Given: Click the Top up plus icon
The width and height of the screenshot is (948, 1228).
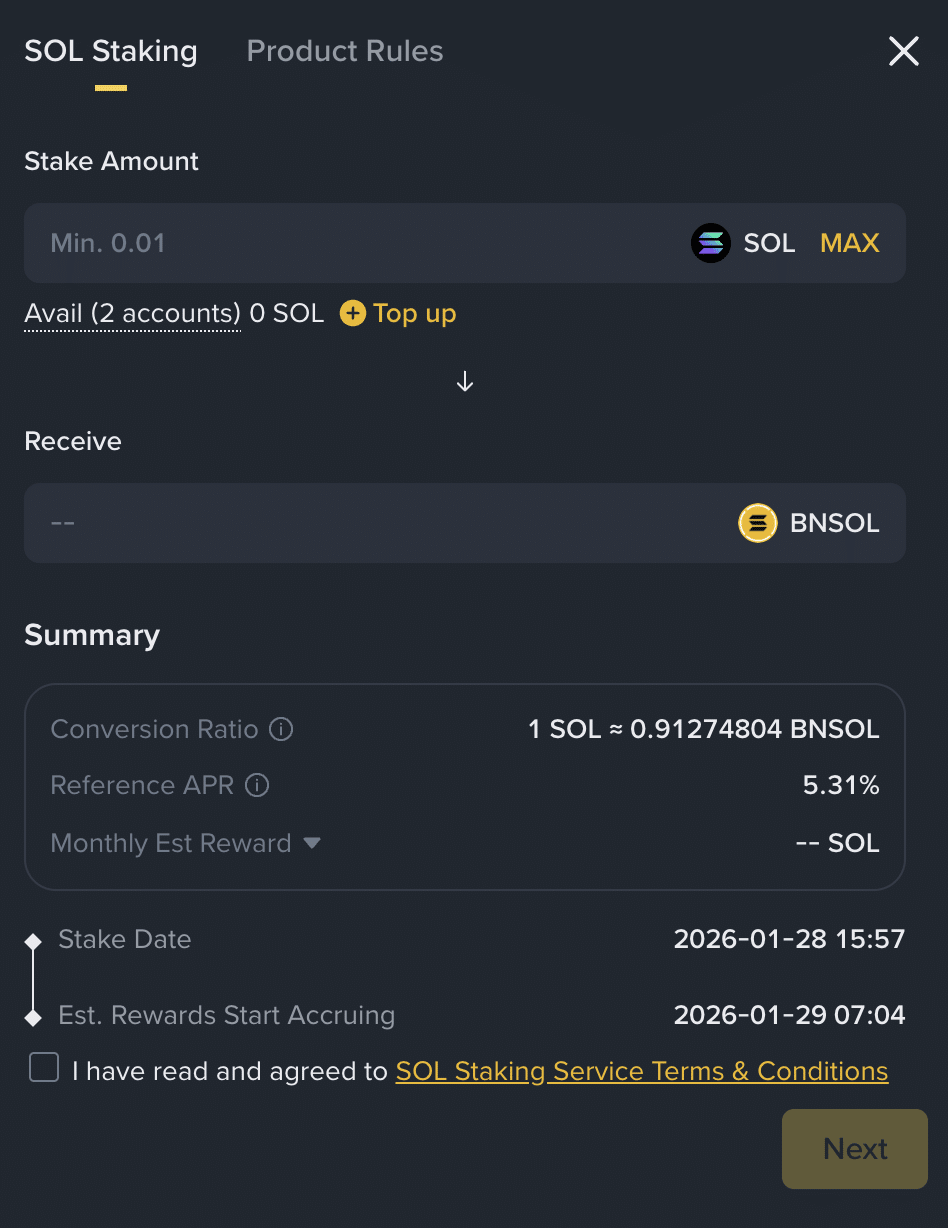Looking at the screenshot, I should [352, 313].
